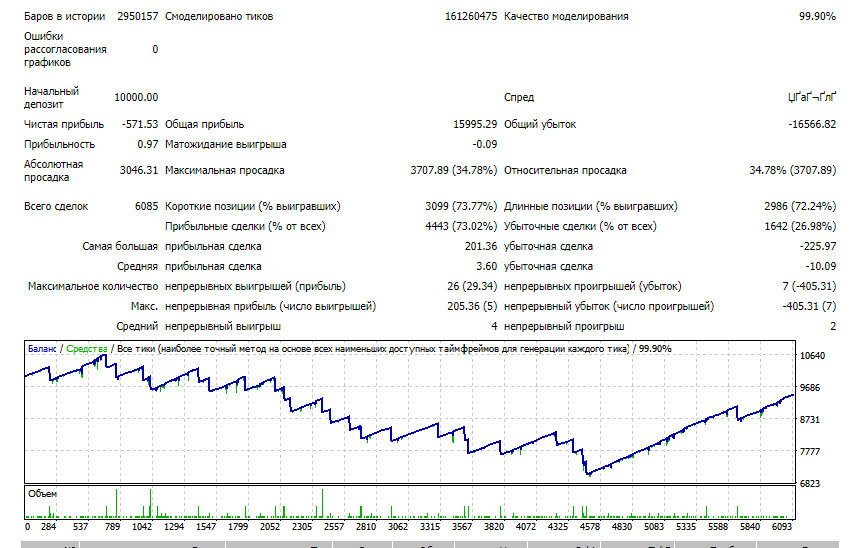Click the largest loss trade value -225.97

click(x=818, y=246)
